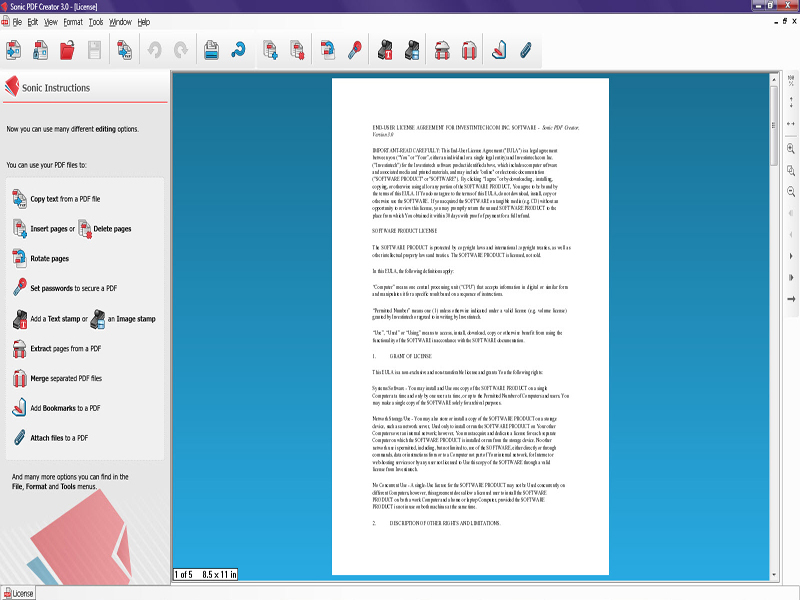This screenshot has width=800, height=600.
Task: Click the 'Extract pages from a PDF' link
Action: coord(66,348)
